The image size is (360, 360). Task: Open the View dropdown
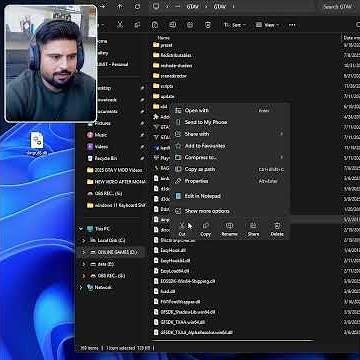pyautogui.click(x=269, y=25)
